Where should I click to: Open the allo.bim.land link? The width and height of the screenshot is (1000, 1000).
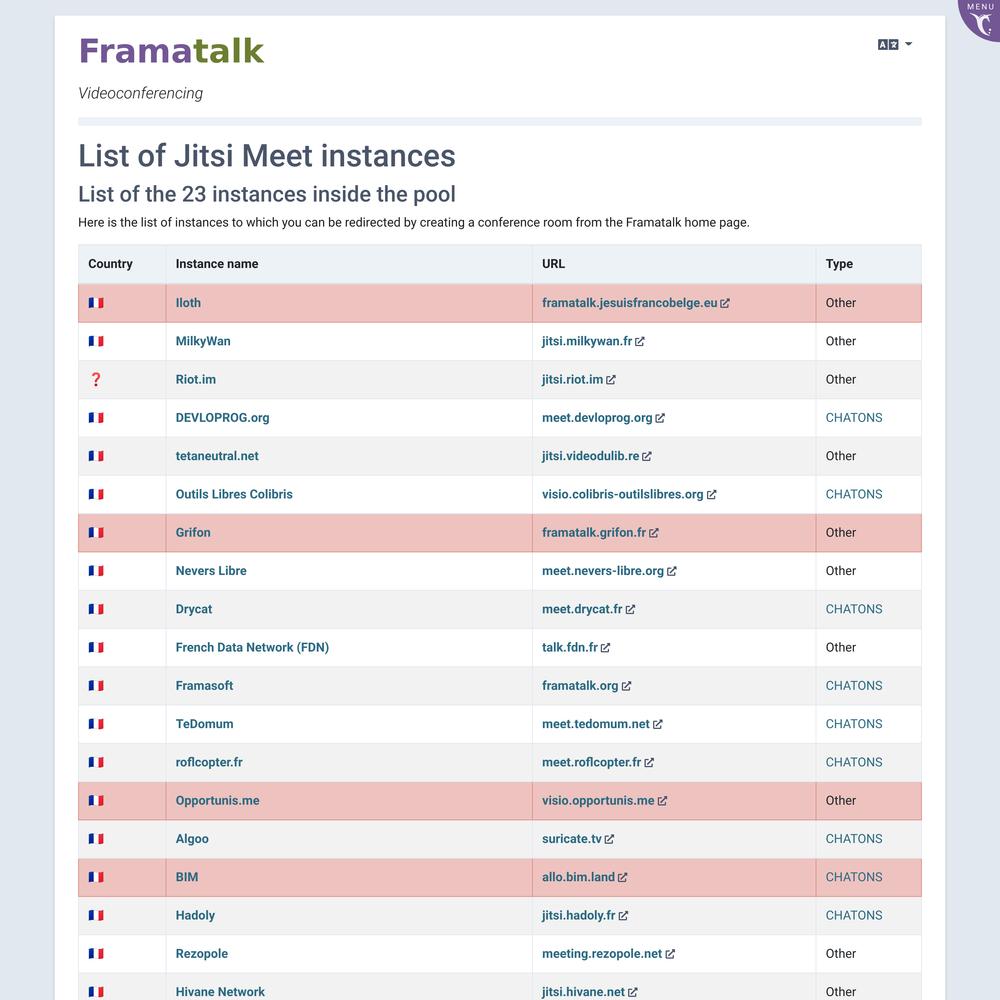coord(578,877)
